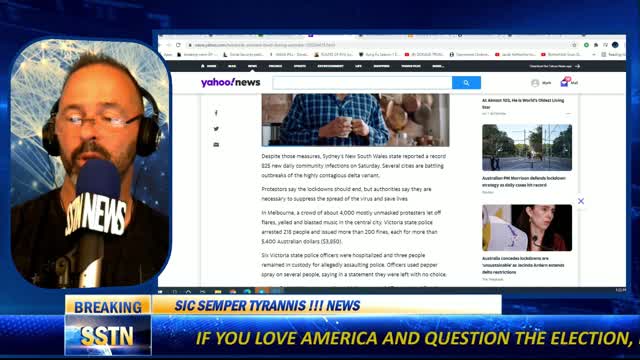640x360 pixels.
Task: Open the Jacinda Ardern article thumbnail
Action: pyautogui.click(x=527, y=228)
